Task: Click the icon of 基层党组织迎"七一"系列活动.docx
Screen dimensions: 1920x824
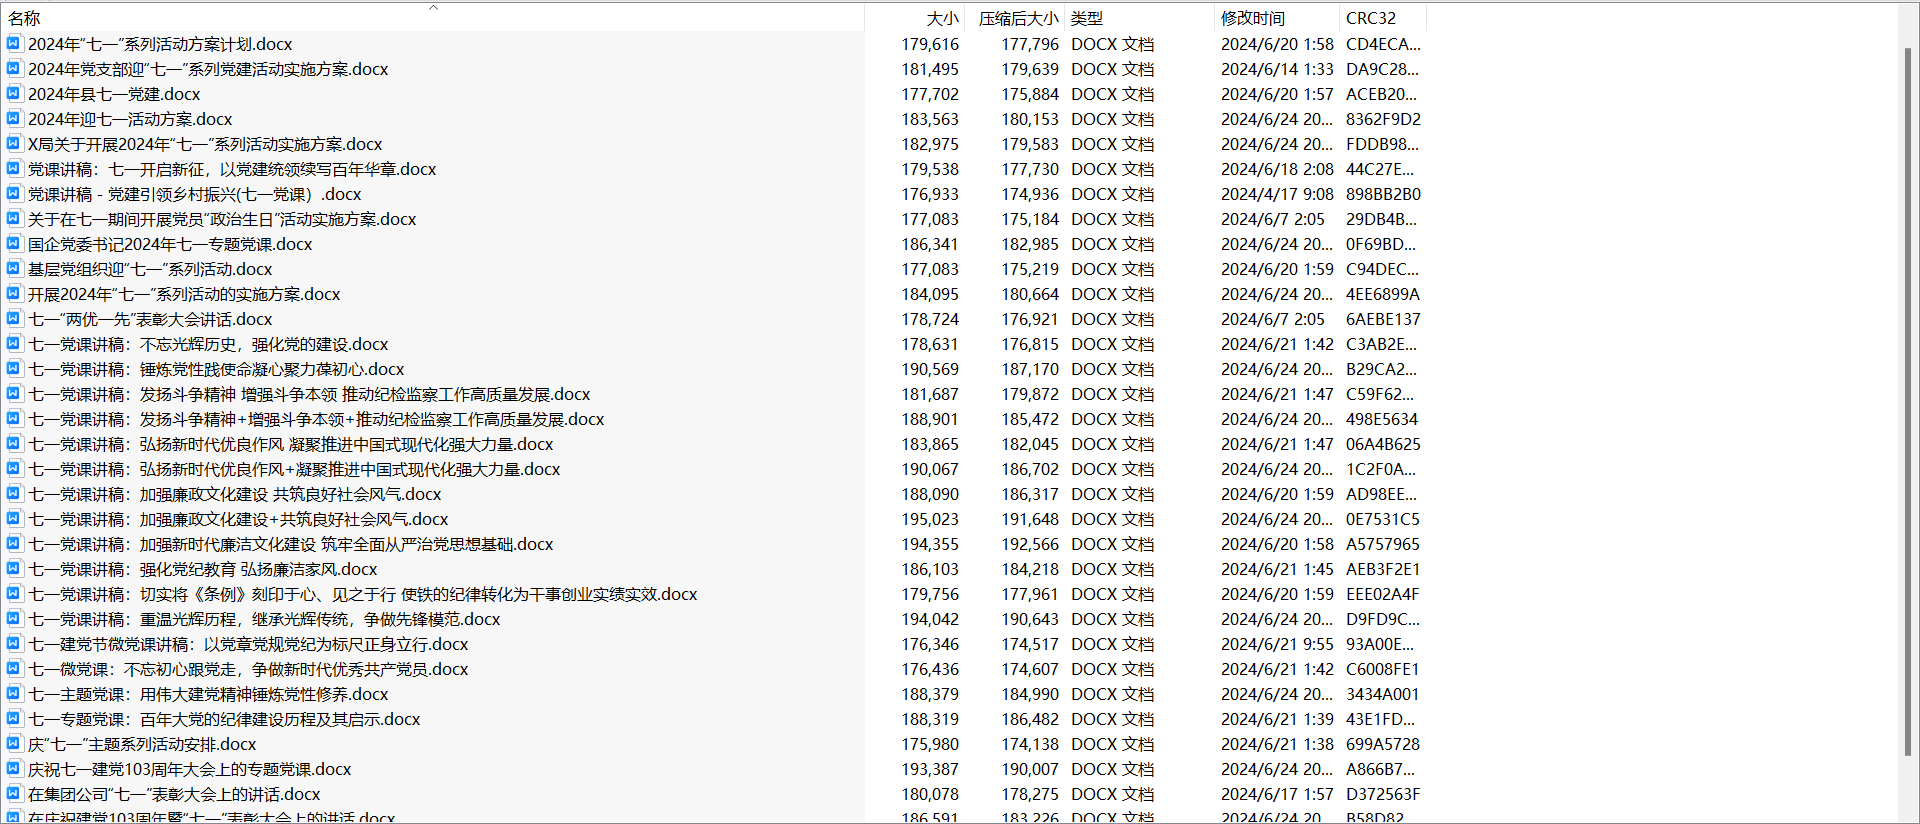Action: pyautogui.click(x=14, y=269)
